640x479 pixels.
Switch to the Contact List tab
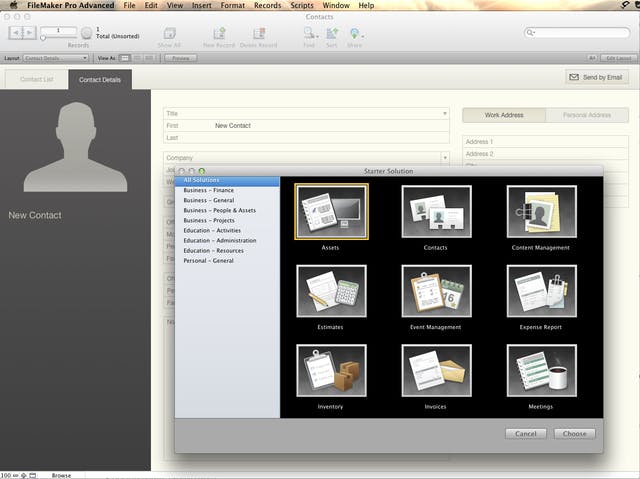(x=36, y=79)
